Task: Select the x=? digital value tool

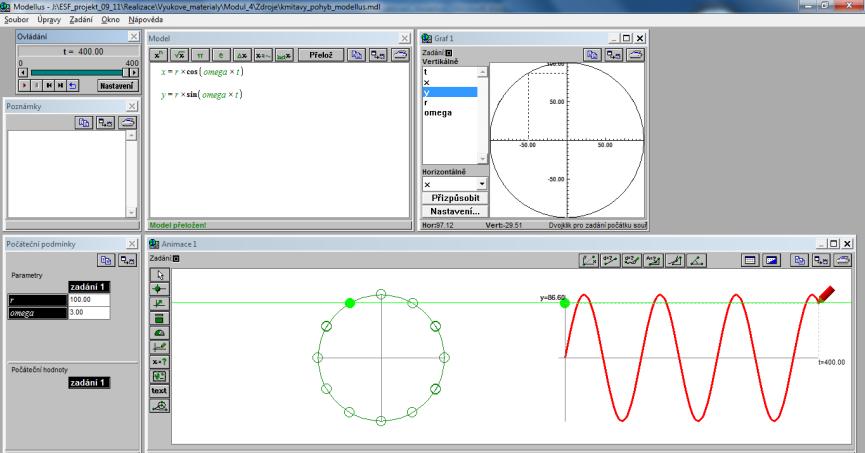Action: coord(159,362)
